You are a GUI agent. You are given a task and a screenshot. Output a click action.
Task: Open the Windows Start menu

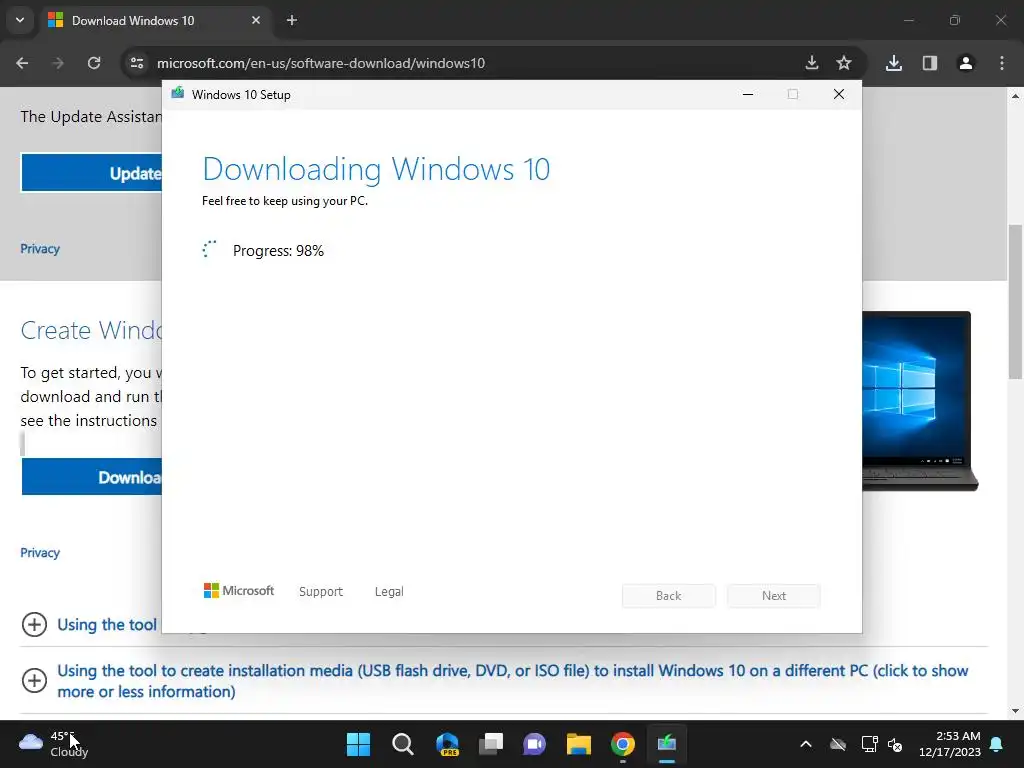[x=358, y=744]
